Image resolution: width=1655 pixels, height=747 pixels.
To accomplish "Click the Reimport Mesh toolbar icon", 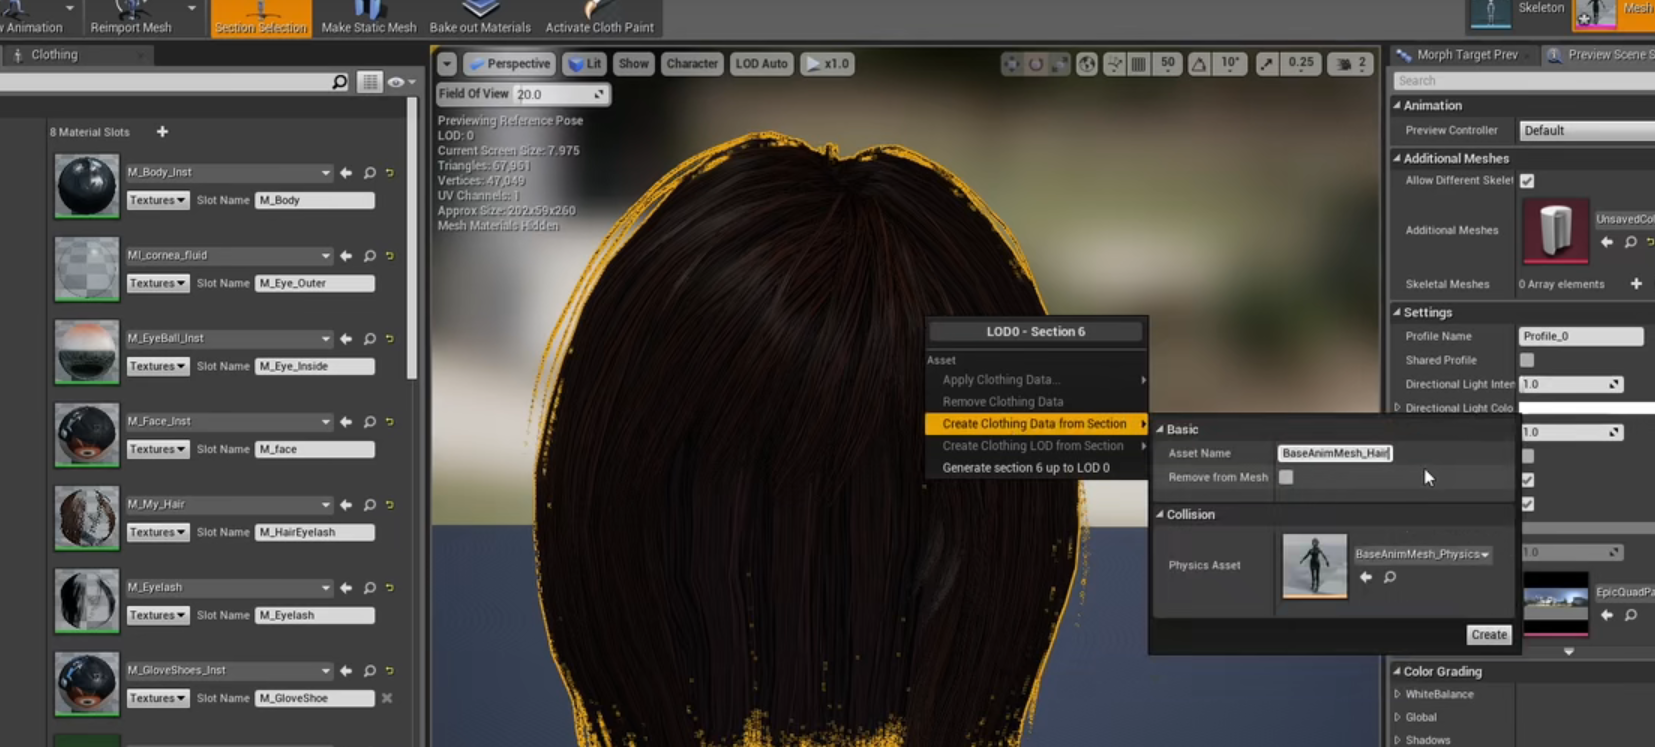I will click(x=131, y=18).
